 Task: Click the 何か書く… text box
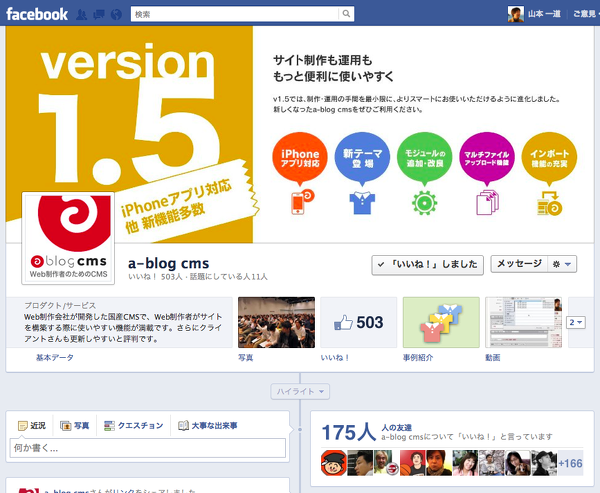pos(148,448)
